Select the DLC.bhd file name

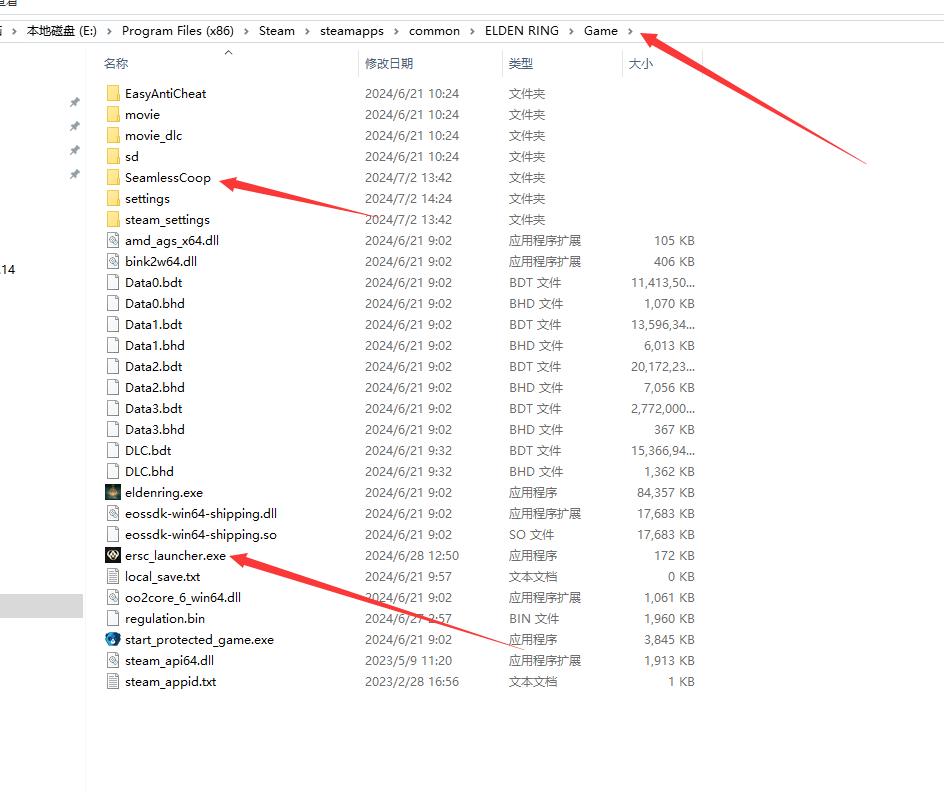[149, 471]
